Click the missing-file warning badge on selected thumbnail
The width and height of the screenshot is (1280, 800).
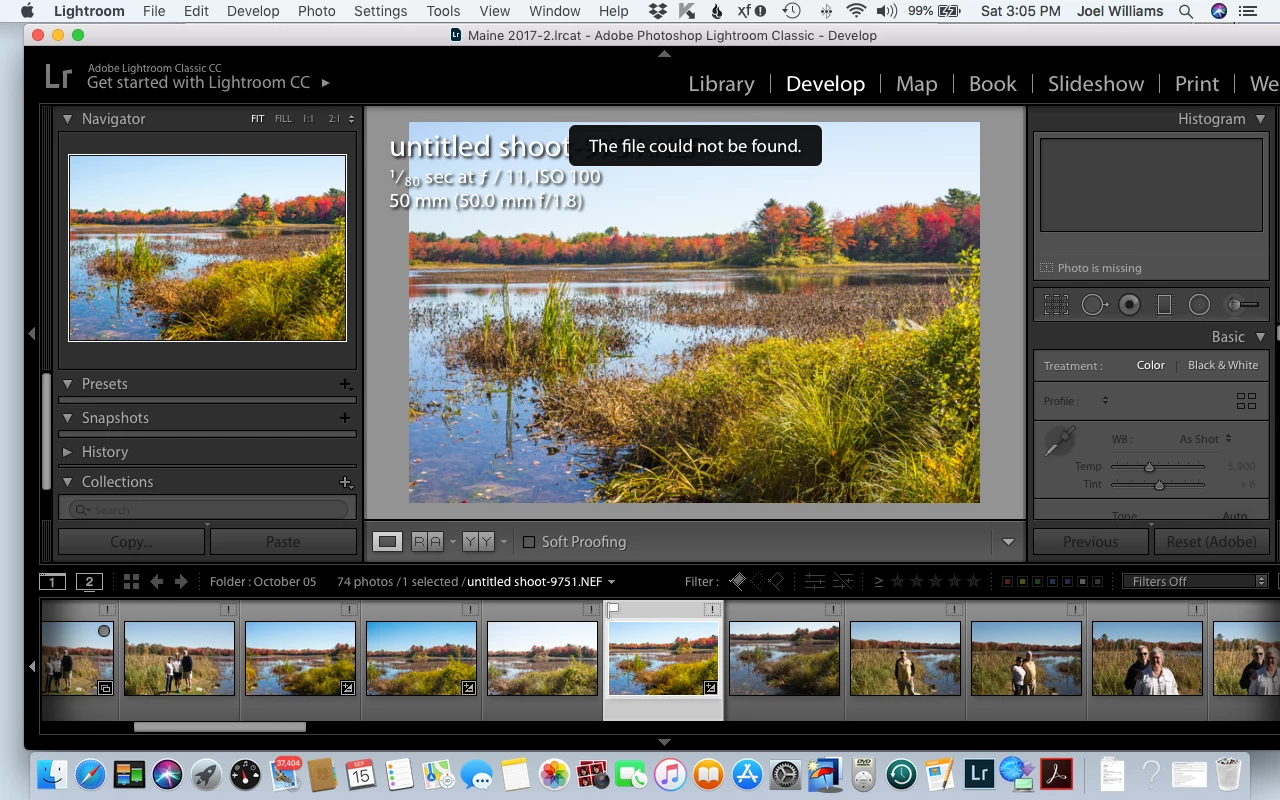711,609
